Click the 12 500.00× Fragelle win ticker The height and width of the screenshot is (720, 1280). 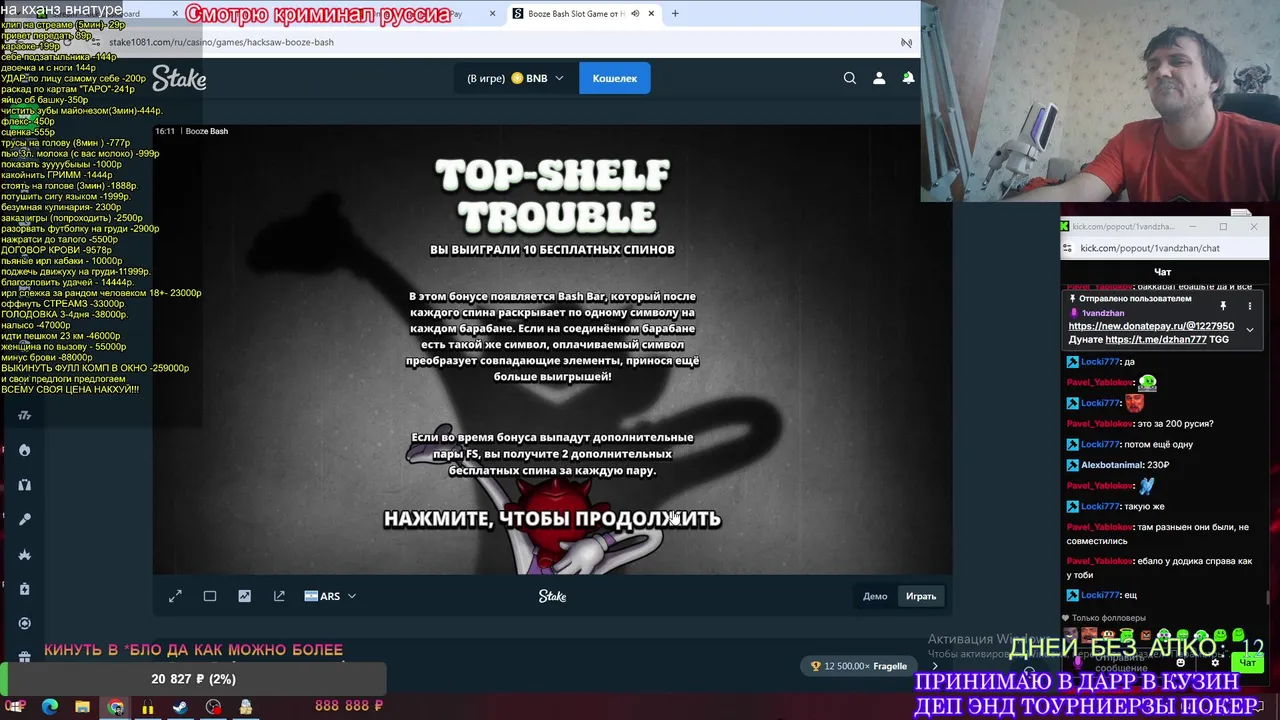861,666
